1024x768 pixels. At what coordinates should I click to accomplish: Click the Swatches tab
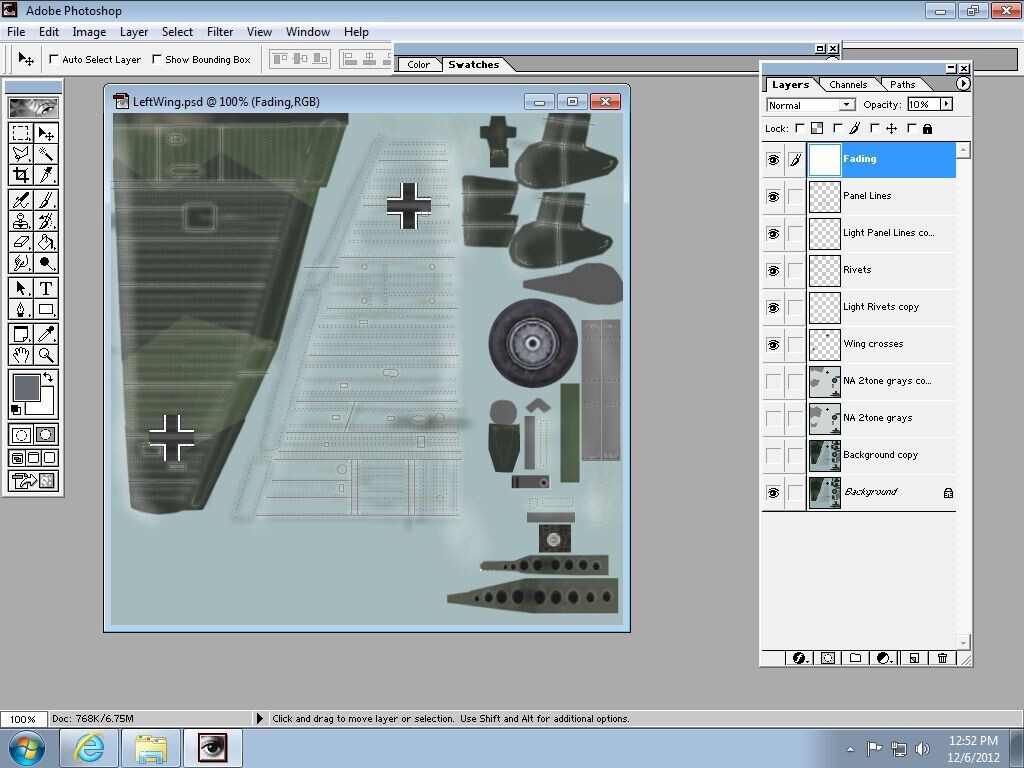(x=475, y=64)
